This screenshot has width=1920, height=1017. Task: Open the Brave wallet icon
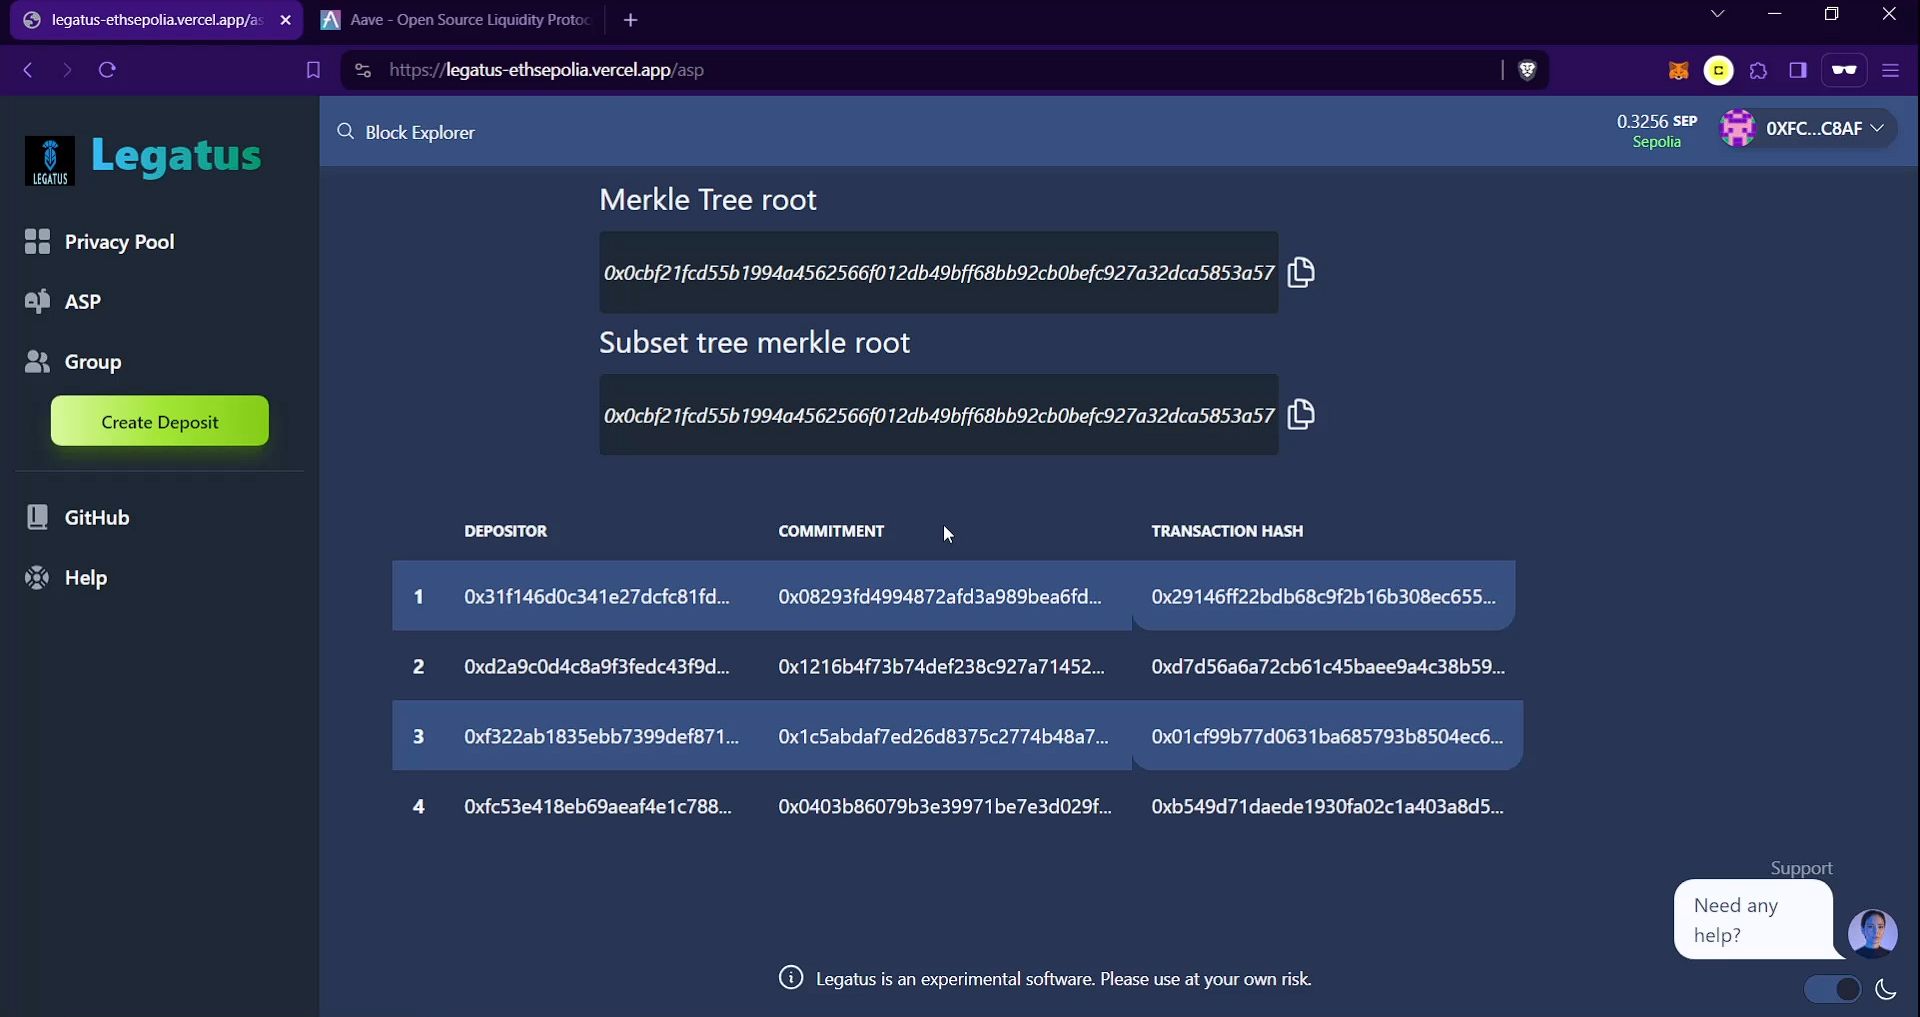tap(1844, 70)
